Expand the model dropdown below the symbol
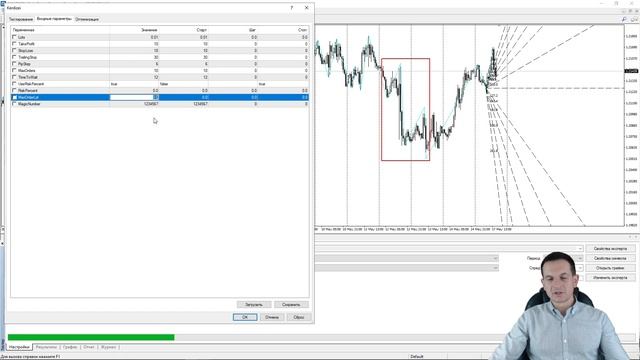The image size is (640, 360). click(495, 268)
